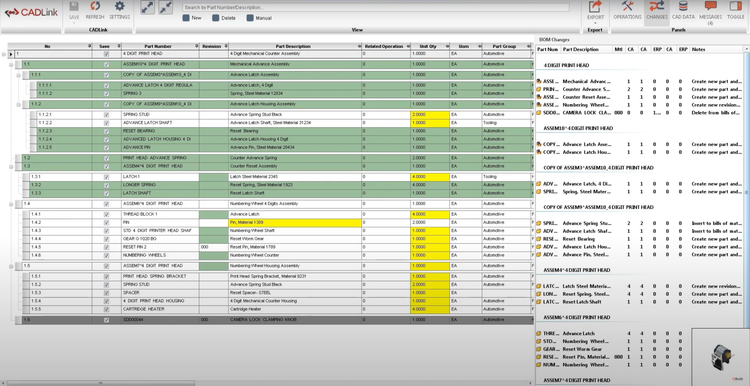Open Settings via the gear icon
The height and width of the screenshot is (386, 750).
coord(120,6)
